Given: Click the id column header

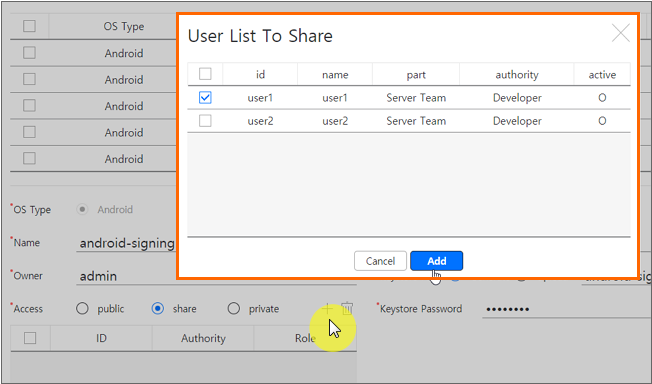Looking at the screenshot, I should pyautogui.click(x=260, y=74).
